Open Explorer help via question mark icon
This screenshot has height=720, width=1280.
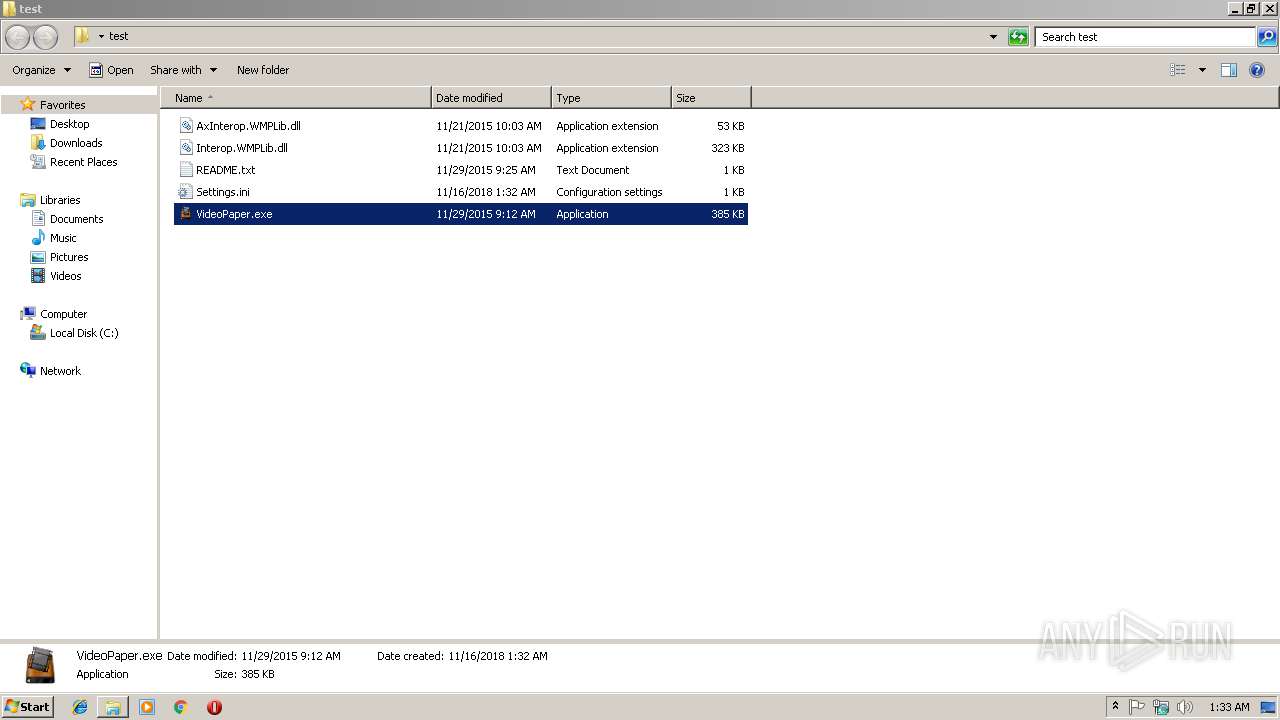(x=1257, y=70)
